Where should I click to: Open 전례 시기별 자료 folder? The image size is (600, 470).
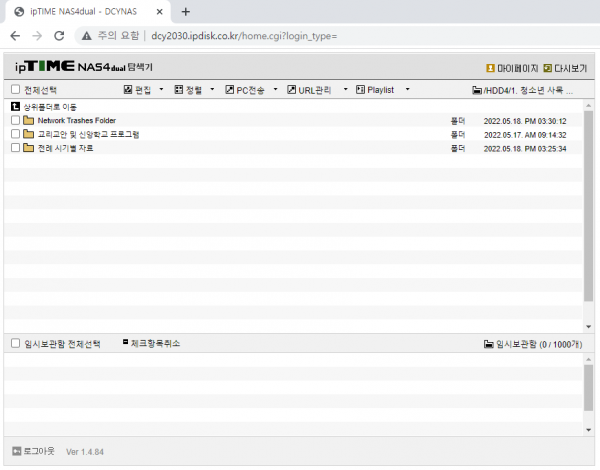pos(65,148)
